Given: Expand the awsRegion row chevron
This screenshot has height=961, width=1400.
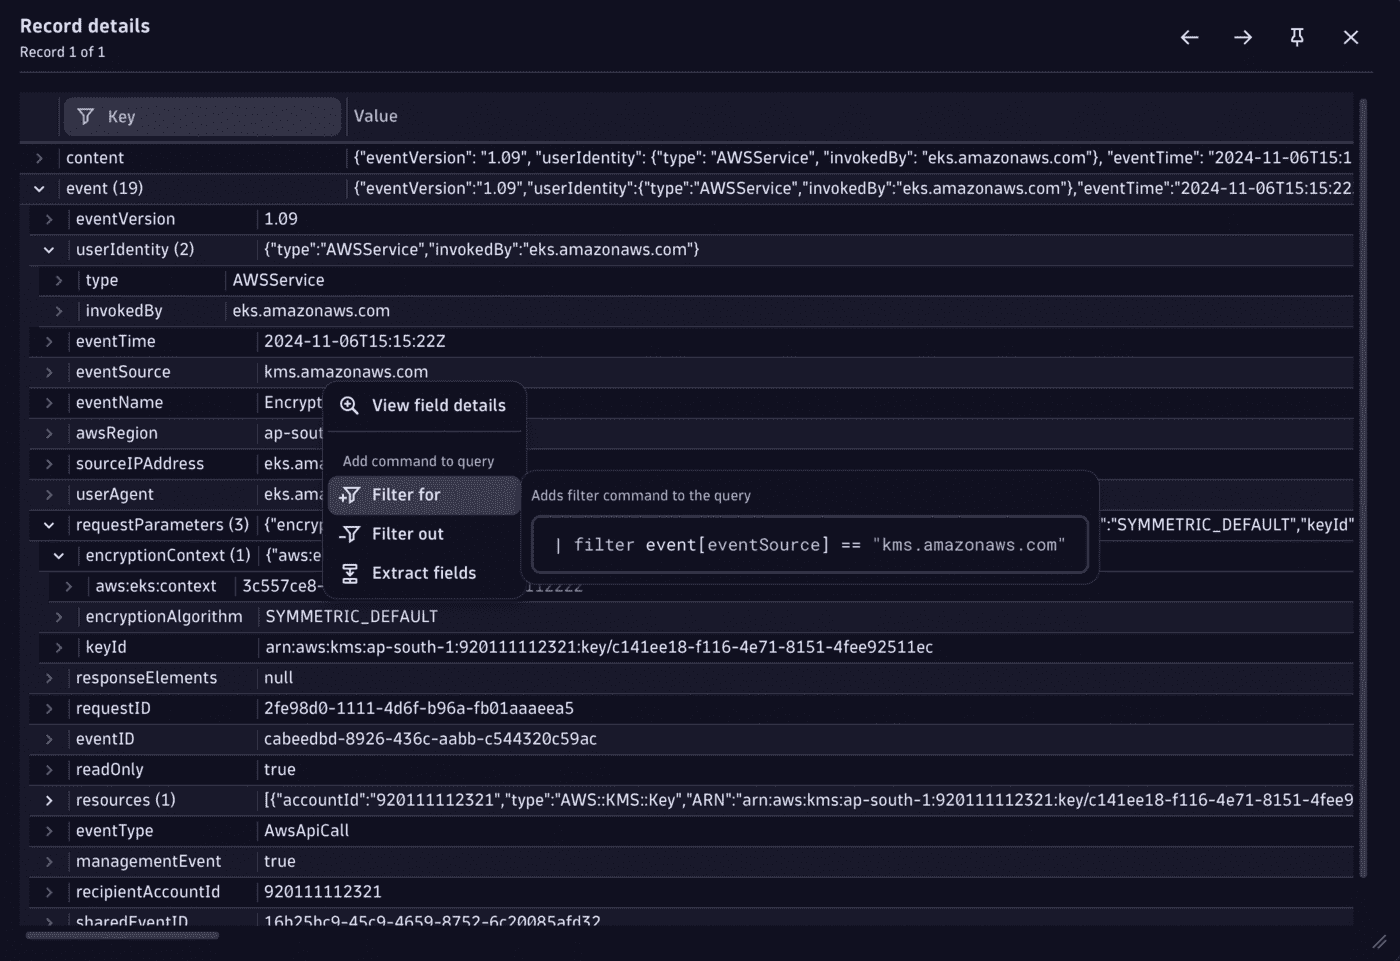Looking at the screenshot, I should (49, 433).
